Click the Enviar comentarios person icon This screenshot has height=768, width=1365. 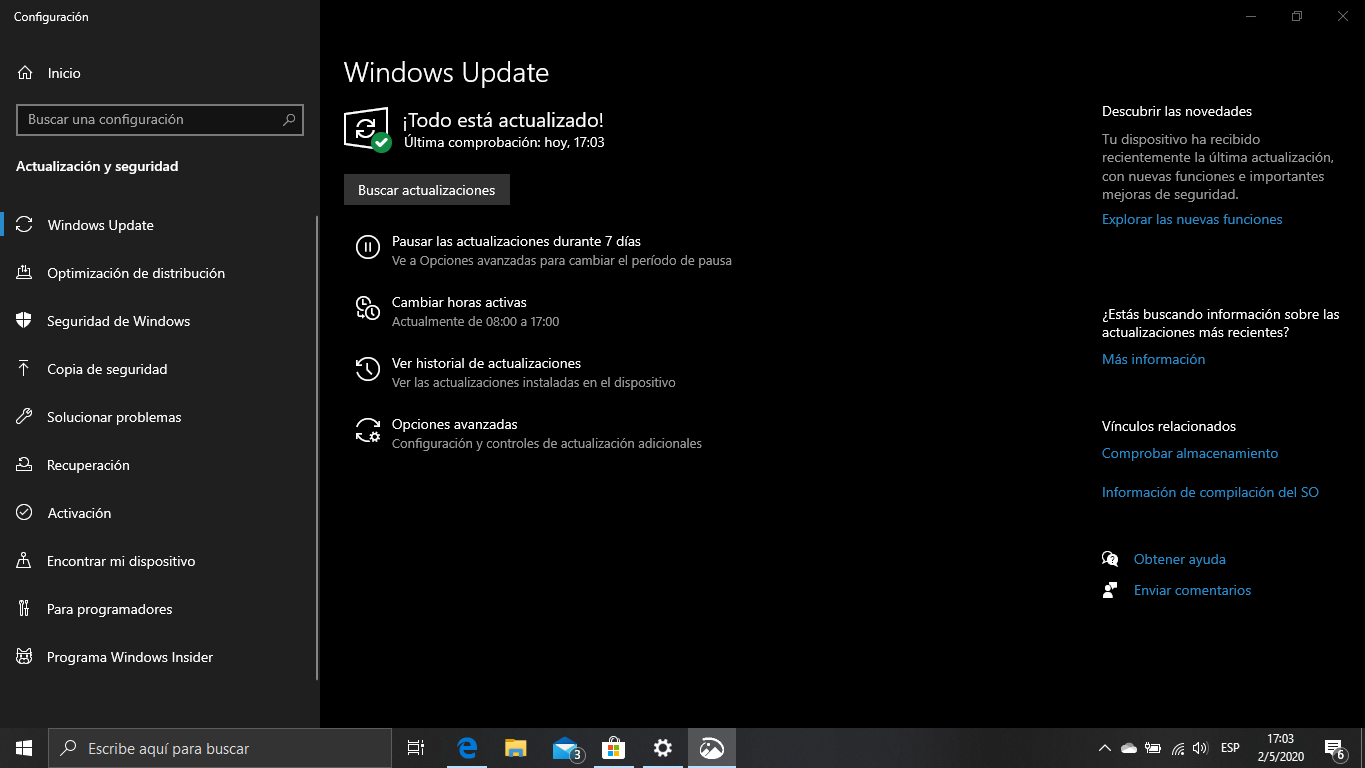point(1110,590)
